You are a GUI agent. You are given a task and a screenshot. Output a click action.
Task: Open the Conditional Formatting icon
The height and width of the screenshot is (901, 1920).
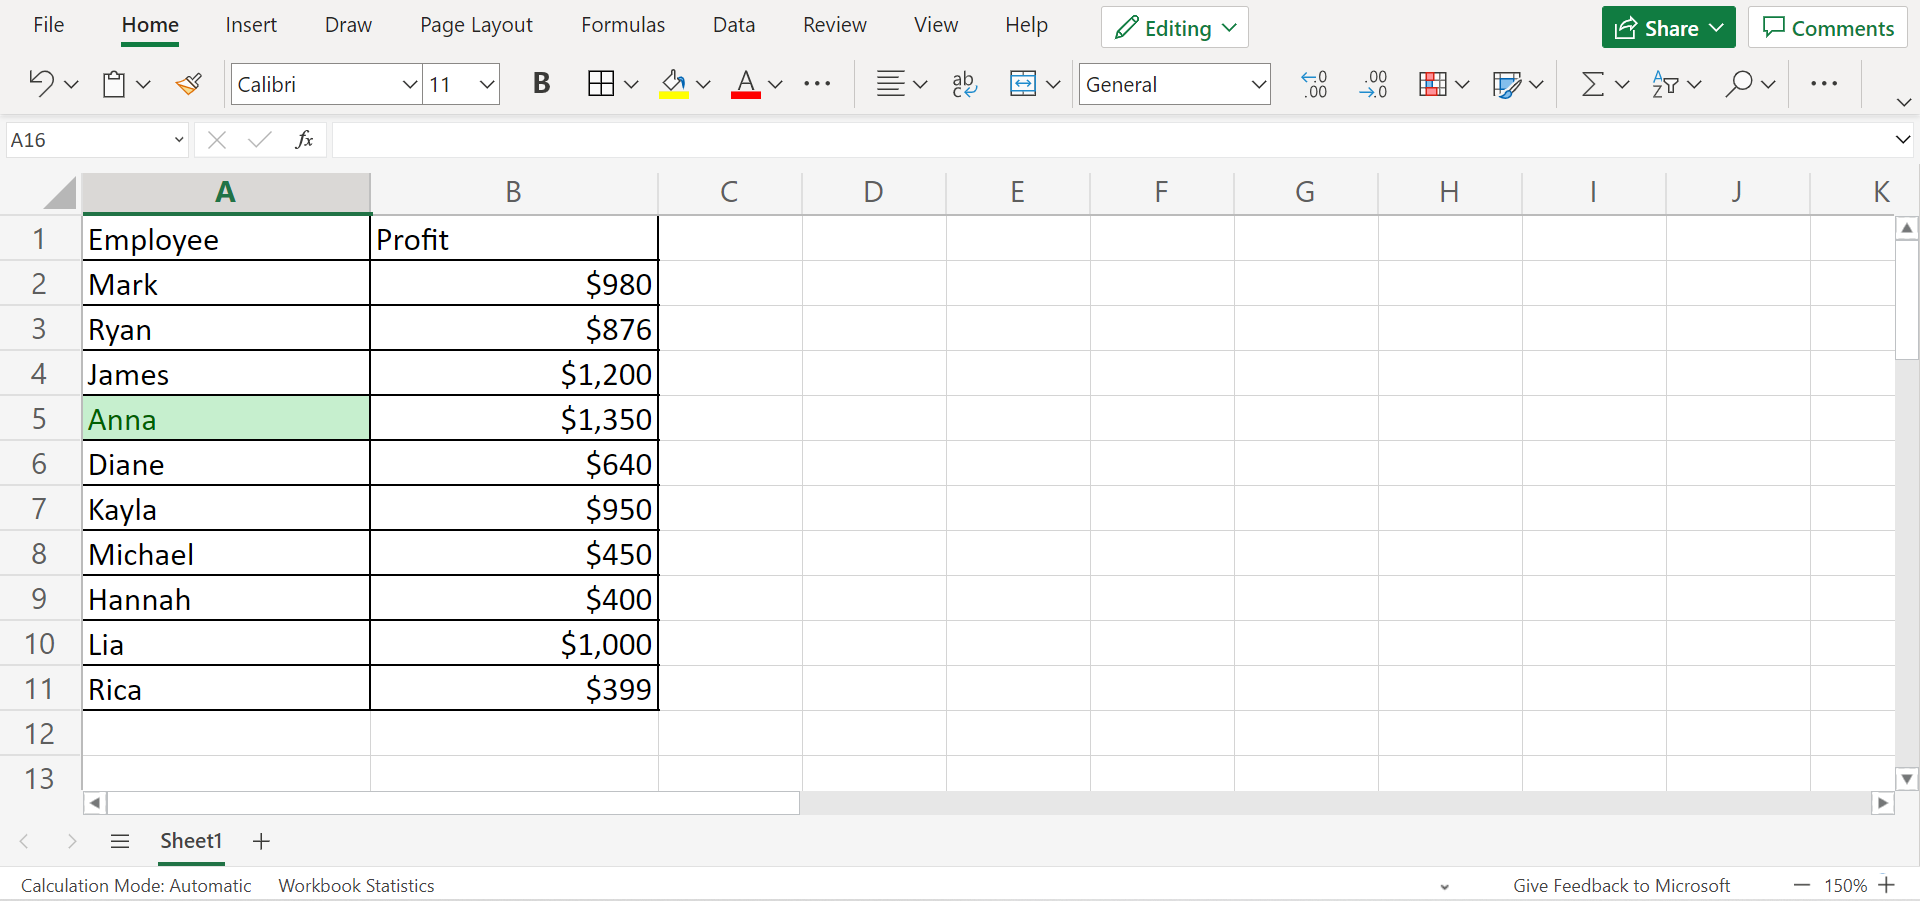[1432, 84]
